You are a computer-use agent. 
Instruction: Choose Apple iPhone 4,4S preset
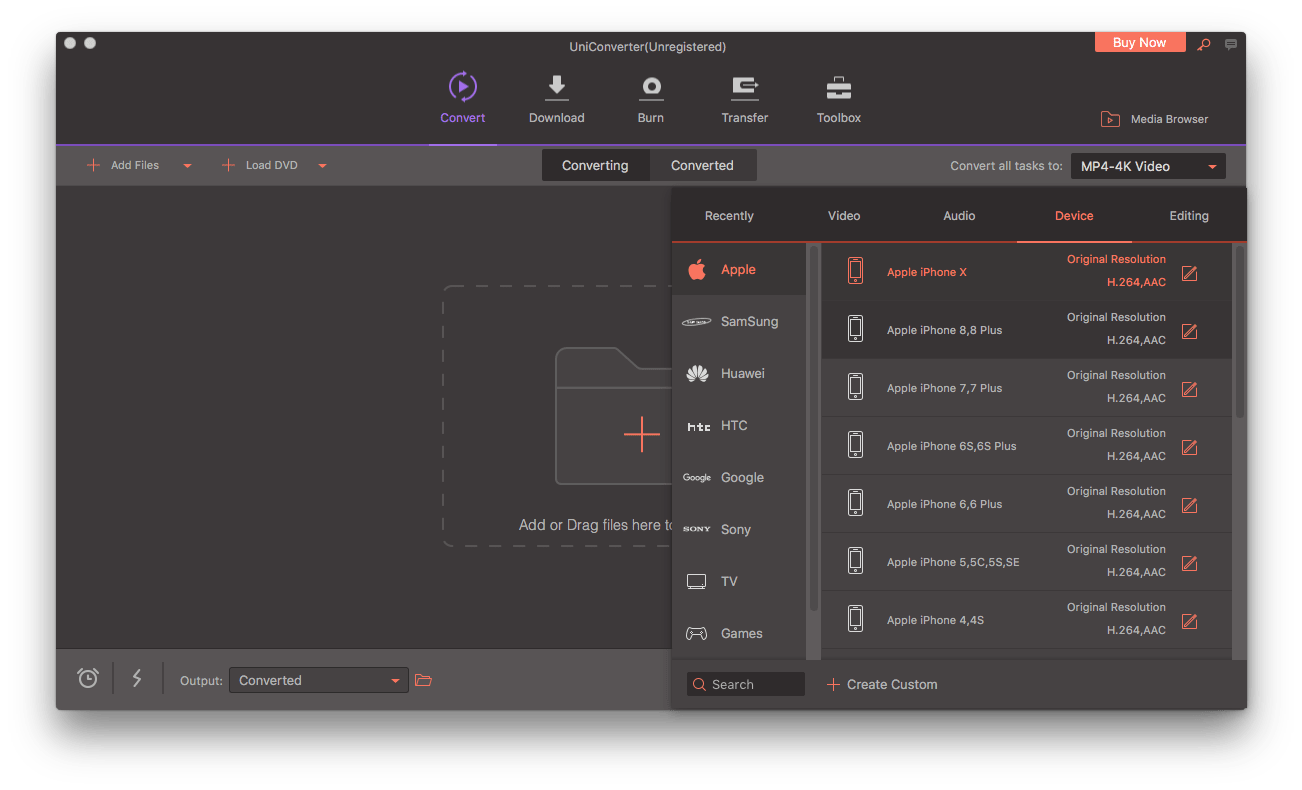click(1027, 620)
